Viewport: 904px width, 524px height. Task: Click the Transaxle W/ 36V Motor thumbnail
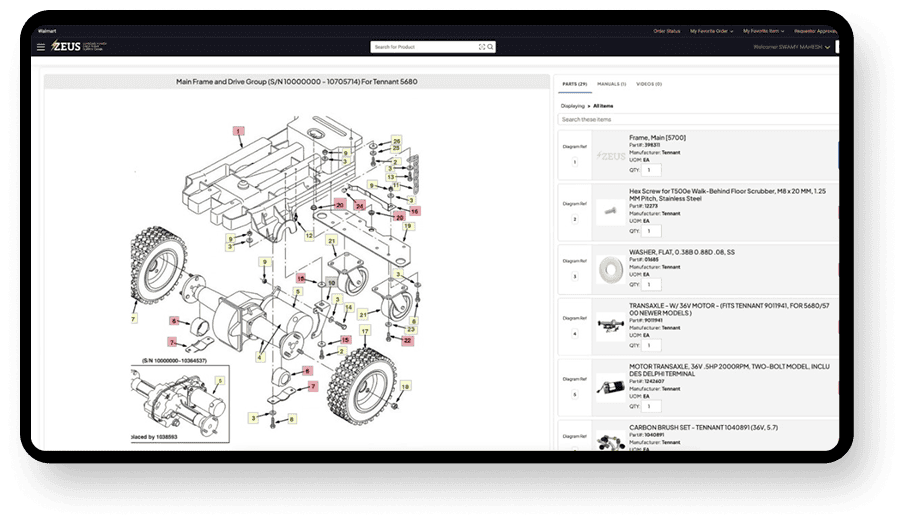611,326
